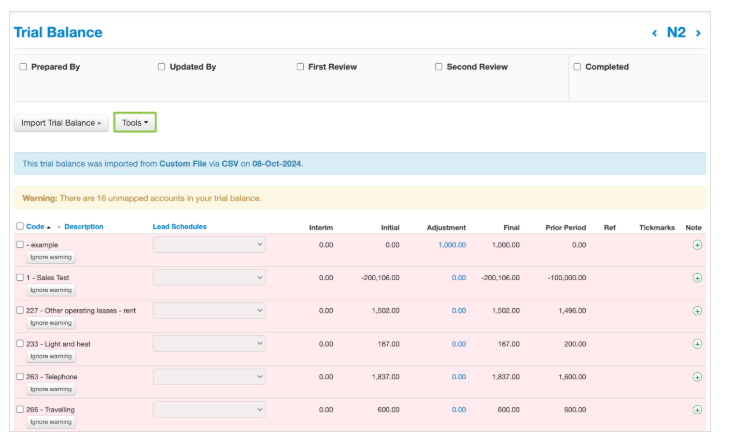
Task: Open the Import Trial Balance dropdown
Action: (60, 123)
